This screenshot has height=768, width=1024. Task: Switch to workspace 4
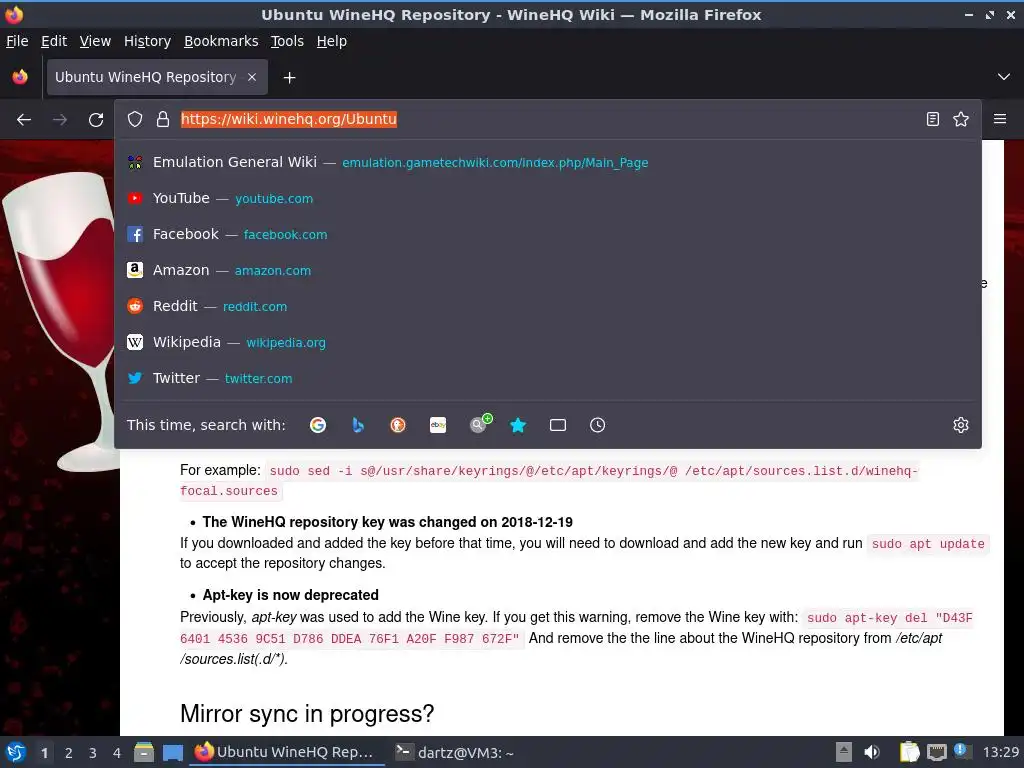tap(117, 753)
